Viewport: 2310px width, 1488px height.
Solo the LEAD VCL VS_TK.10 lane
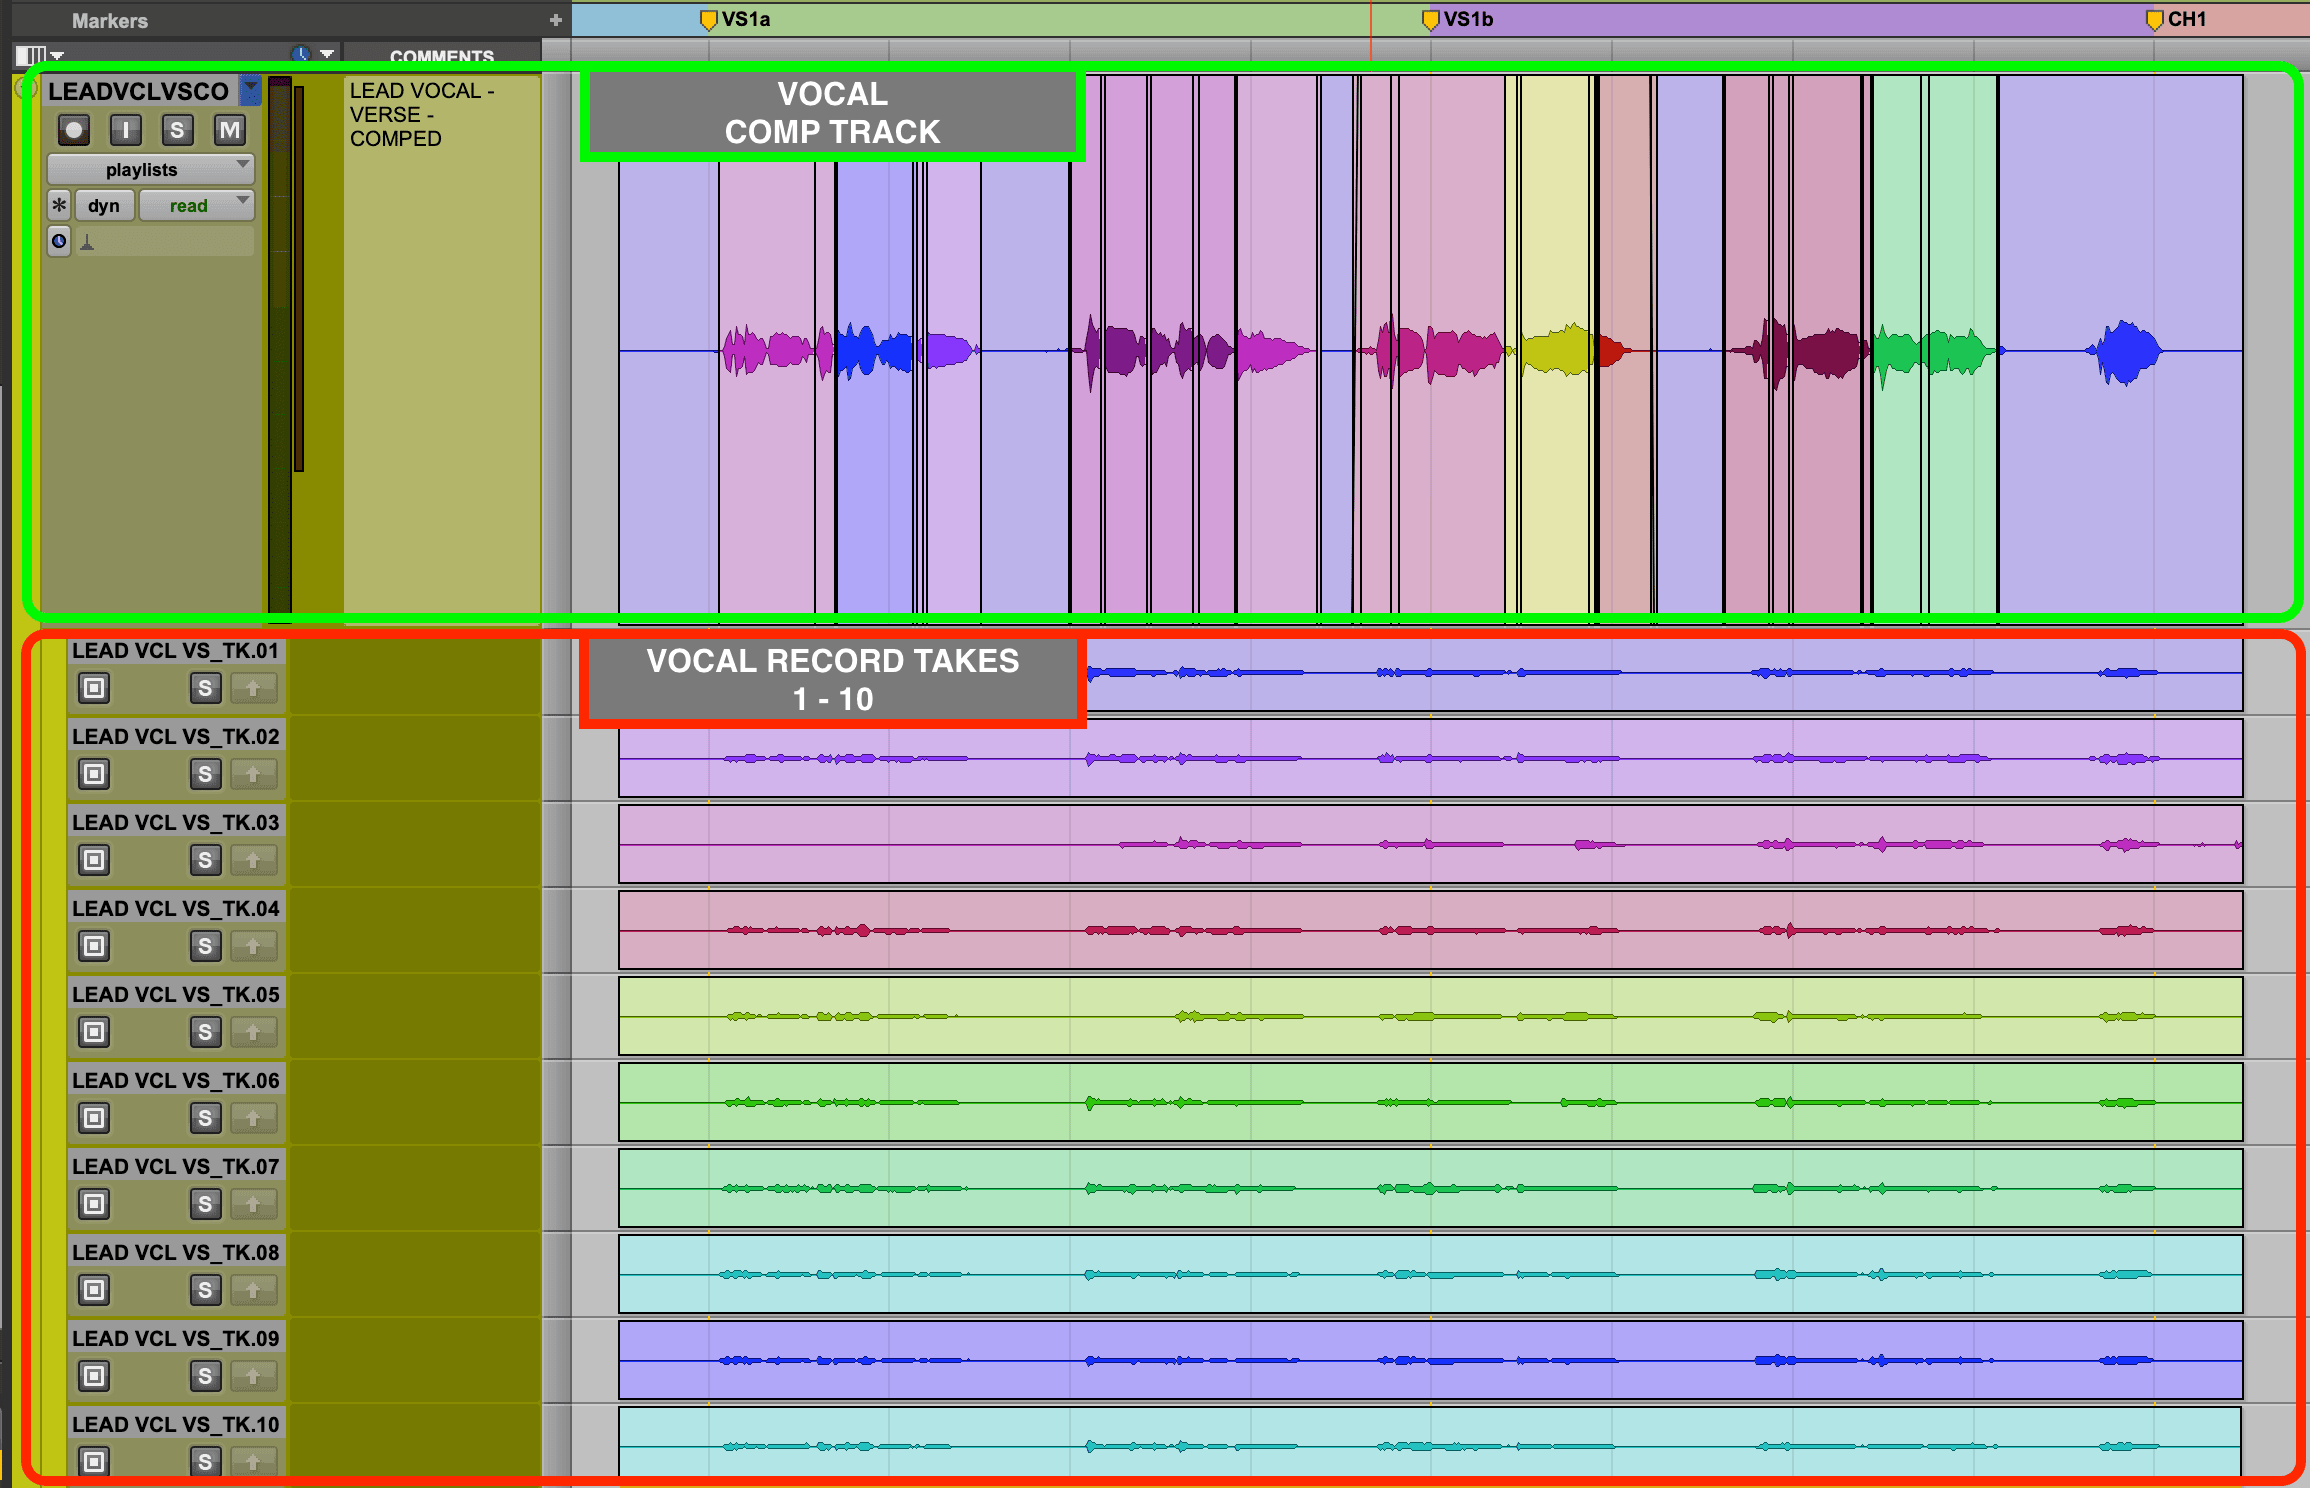205,1461
